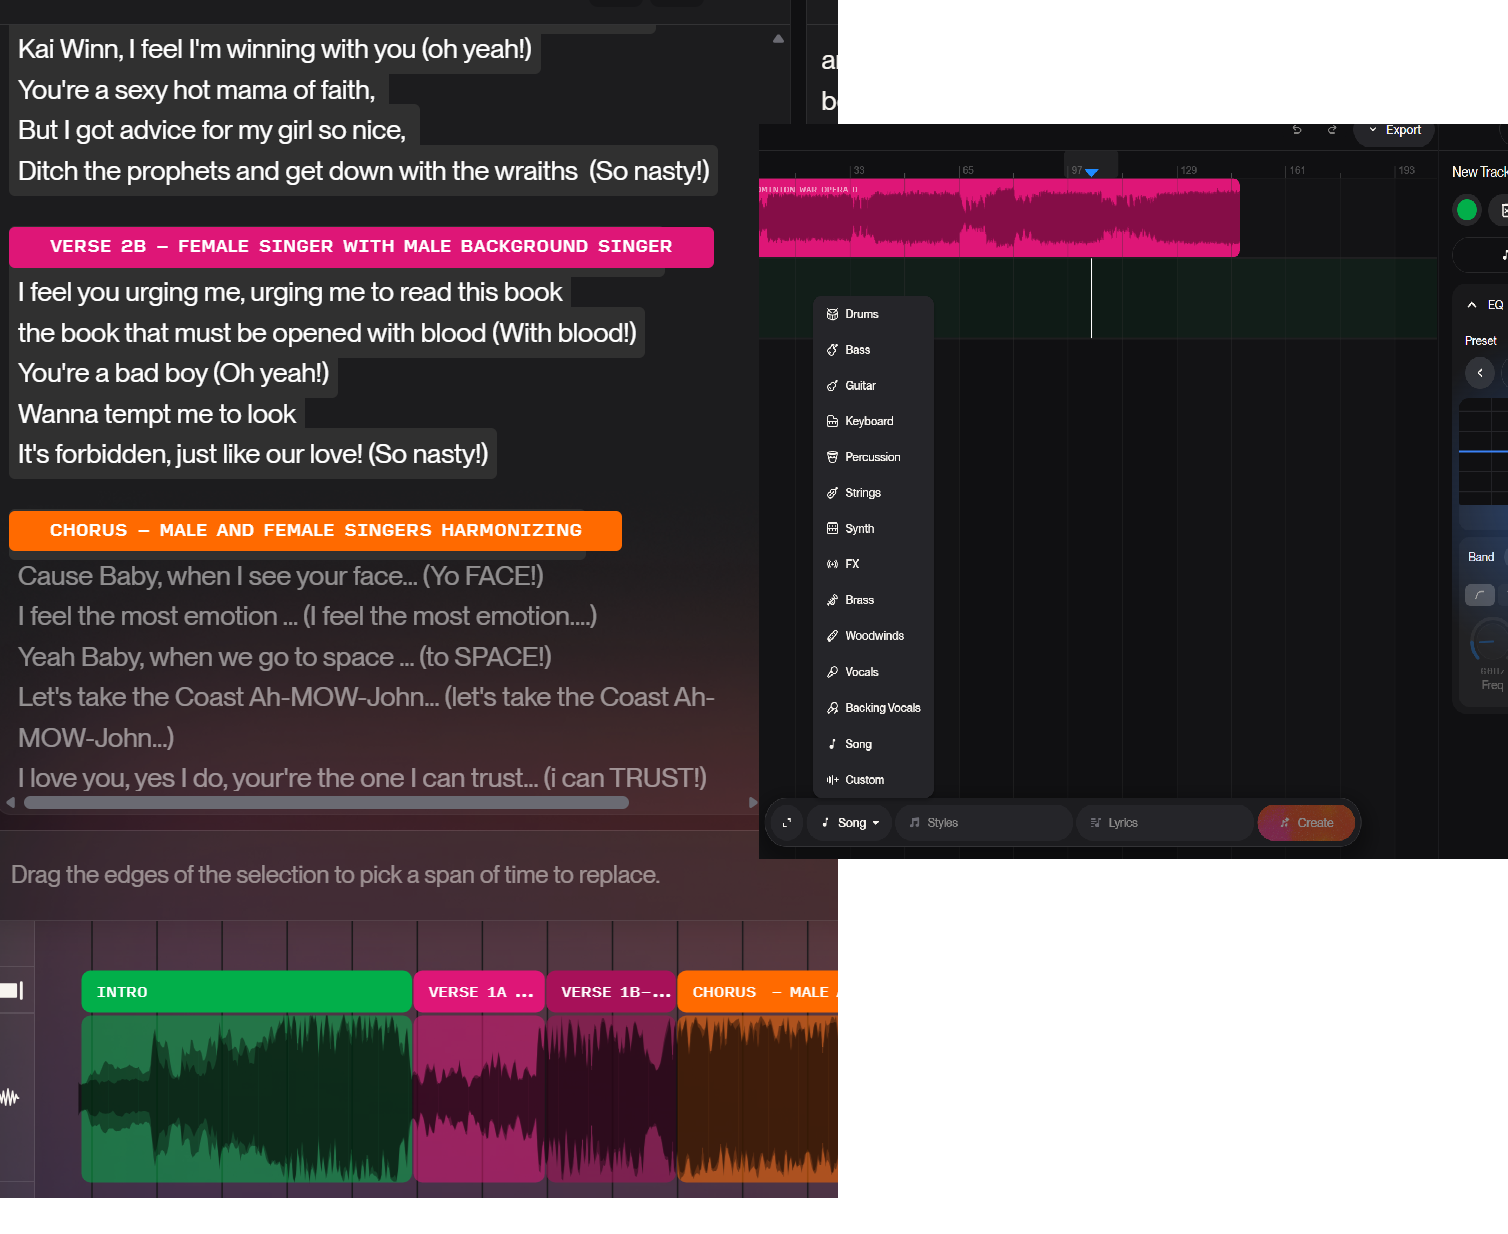Select the pink audio clip in the track
The image size is (1508, 1234).
click(999, 218)
